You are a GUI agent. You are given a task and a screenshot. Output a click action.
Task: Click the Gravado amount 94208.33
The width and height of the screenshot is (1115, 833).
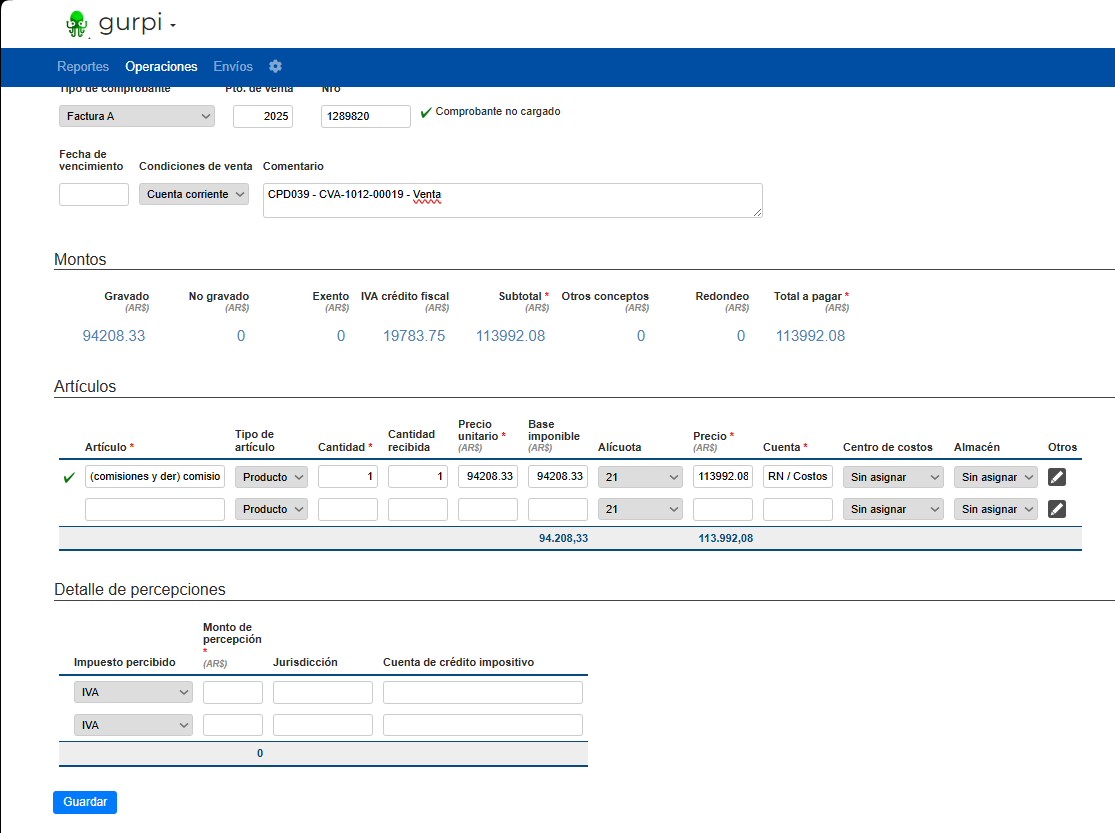[114, 336]
